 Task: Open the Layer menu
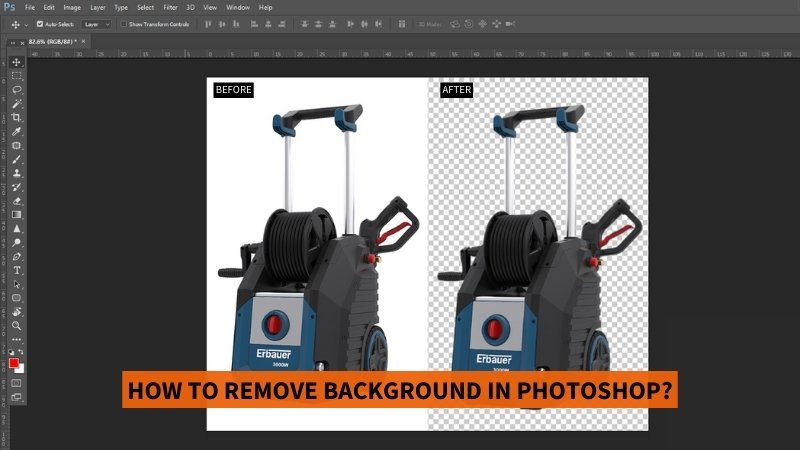(97, 8)
